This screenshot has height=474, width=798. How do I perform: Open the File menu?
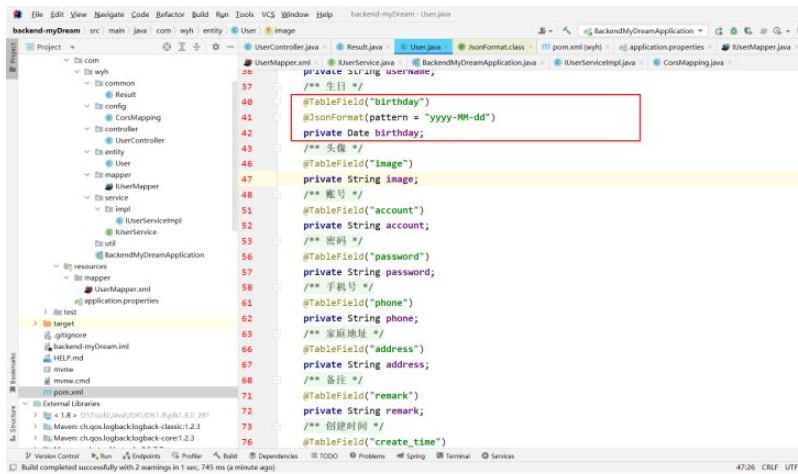click(37, 14)
